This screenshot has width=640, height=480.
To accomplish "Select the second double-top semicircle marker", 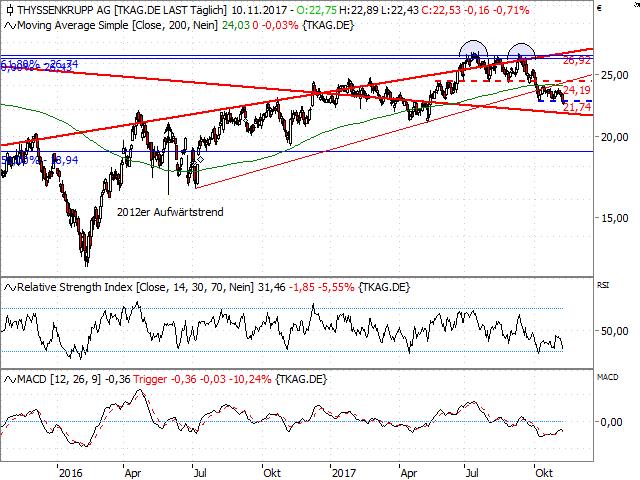I will pyautogui.click(x=521, y=51).
